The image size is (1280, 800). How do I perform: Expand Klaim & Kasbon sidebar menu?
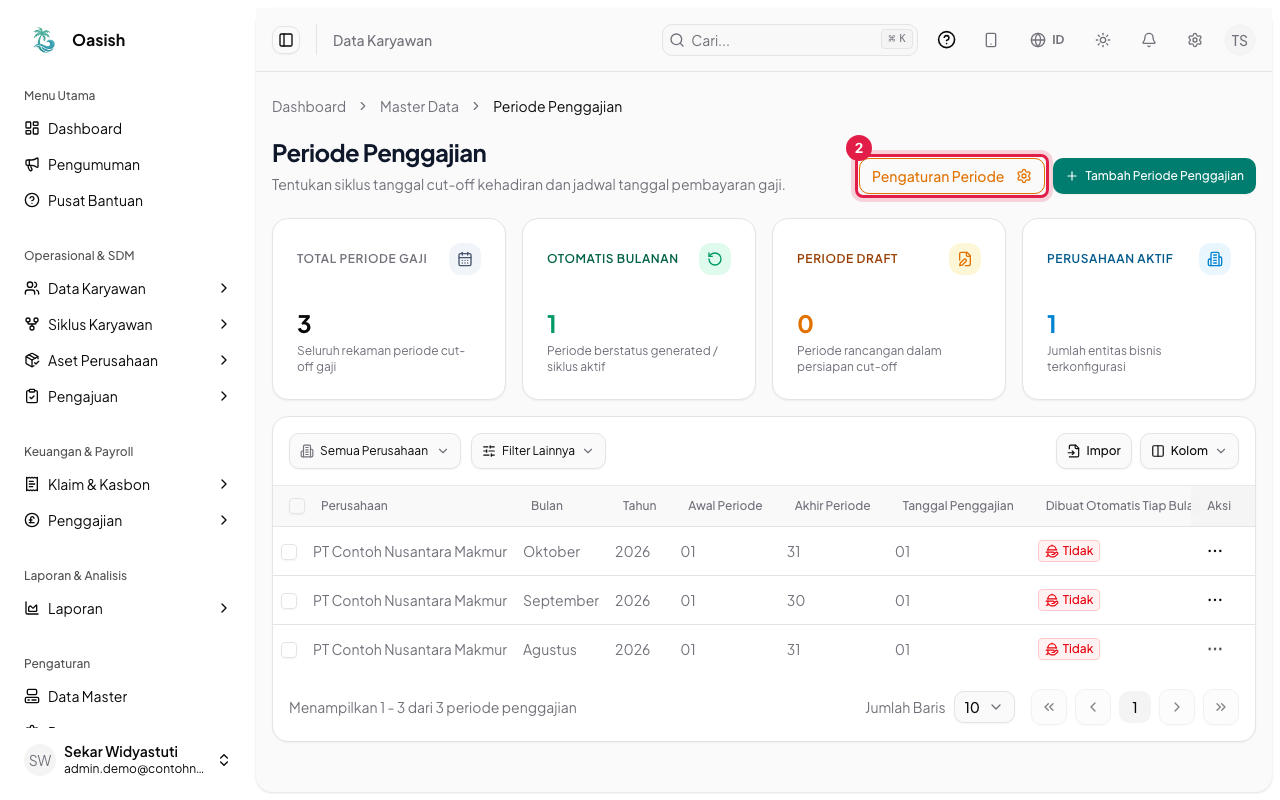pos(127,484)
